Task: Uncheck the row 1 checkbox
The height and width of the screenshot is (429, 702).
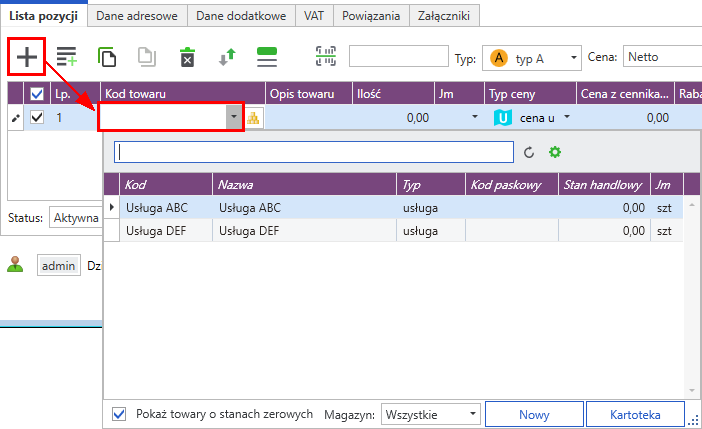Action: [x=37, y=118]
